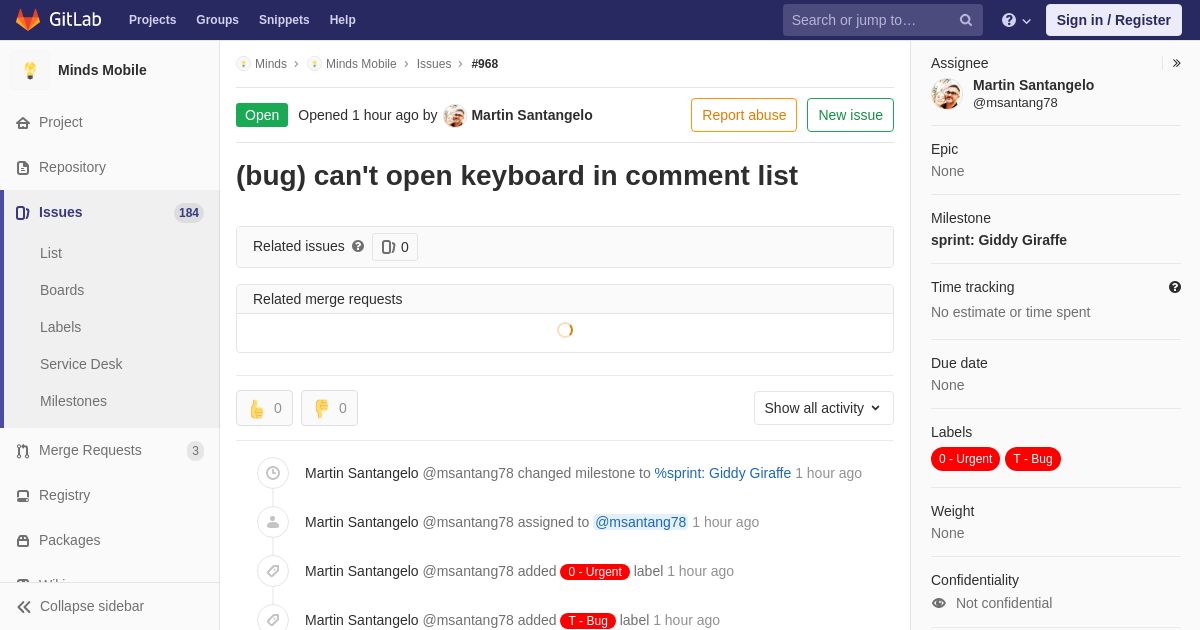Image resolution: width=1200 pixels, height=630 pixels.
Task: Click the Collapse sidebar chevrons icon
Action: click(x=24, y=607)
